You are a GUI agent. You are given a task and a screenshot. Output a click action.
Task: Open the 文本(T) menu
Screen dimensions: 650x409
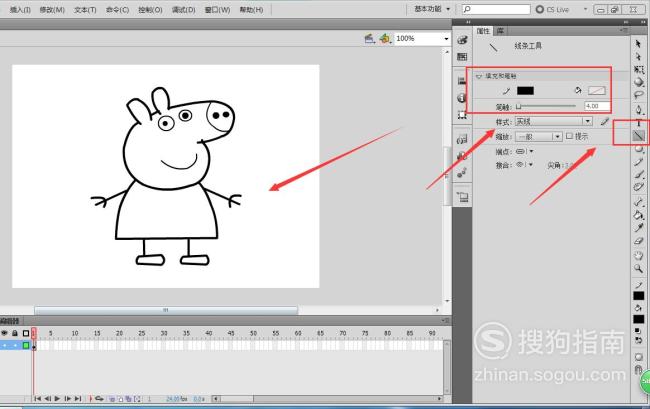[85, 10]
